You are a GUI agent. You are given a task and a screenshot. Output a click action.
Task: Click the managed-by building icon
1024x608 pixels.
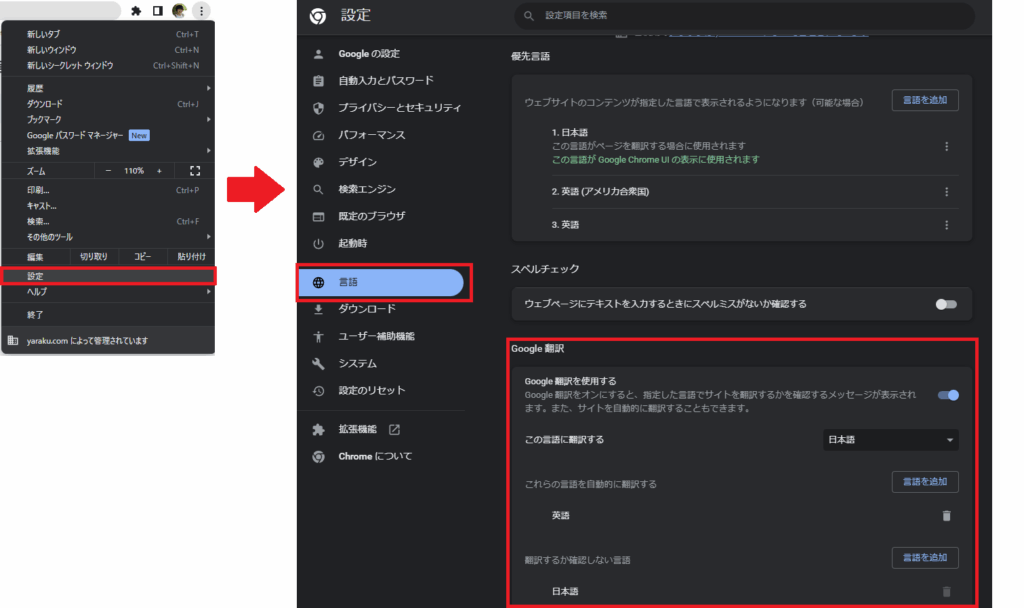click(x=12, y=340)
